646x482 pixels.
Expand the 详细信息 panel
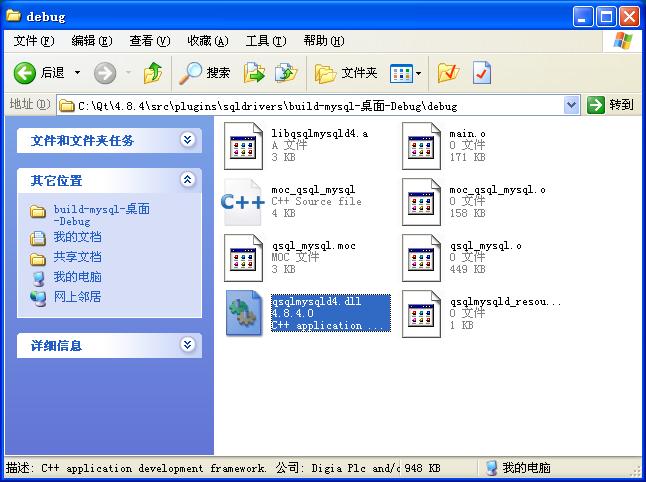pos(187,344)
